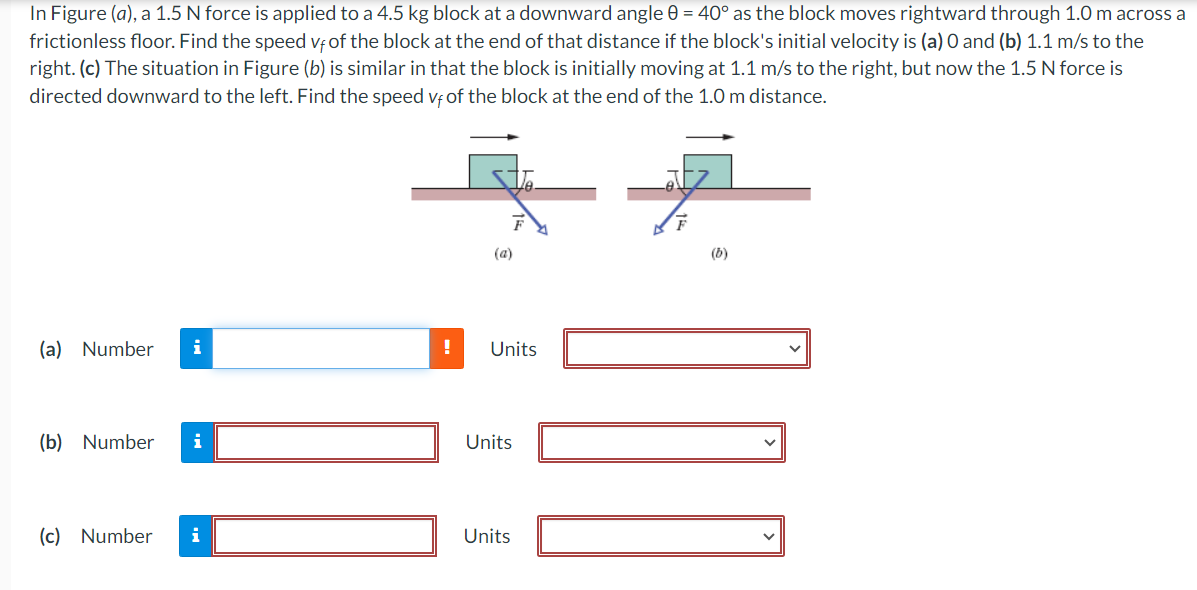Click the orange exclamation warning icon
This screenshot has width=1197, height=590.
446,348
